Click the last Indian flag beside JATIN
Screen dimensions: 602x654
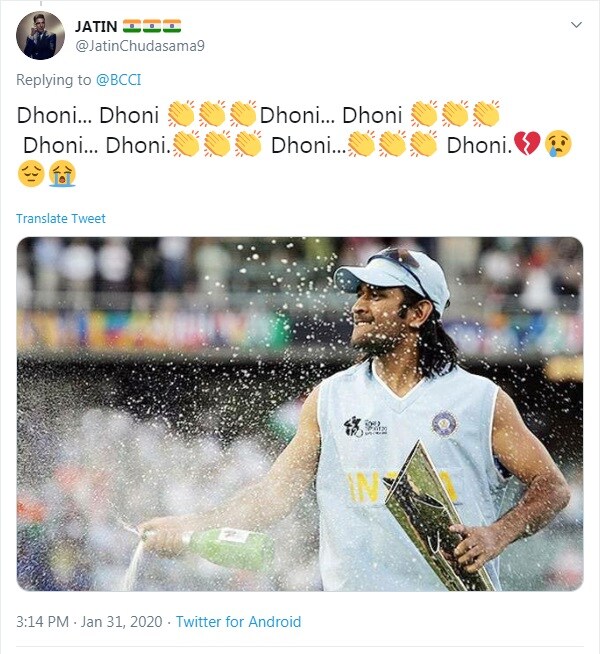(x=172, y=26)
